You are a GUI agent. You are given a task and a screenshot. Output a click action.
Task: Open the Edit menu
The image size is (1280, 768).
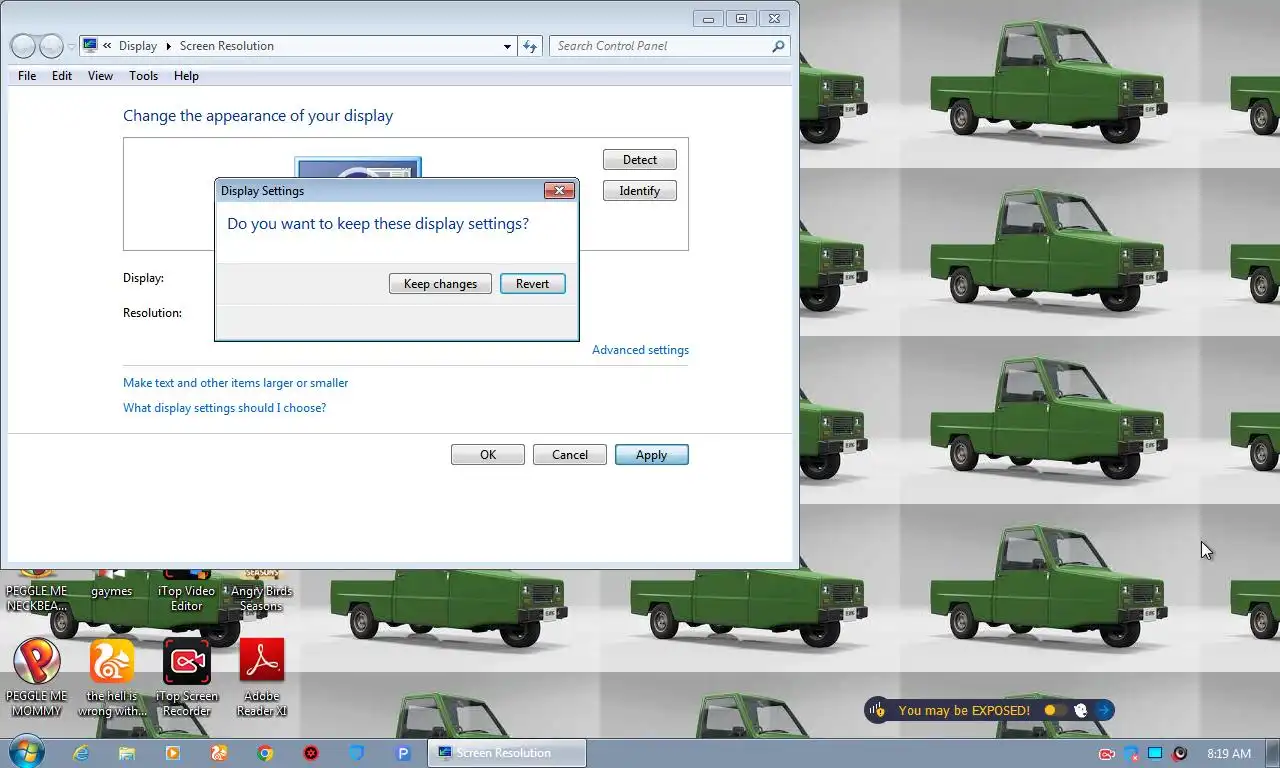(62, 76)
